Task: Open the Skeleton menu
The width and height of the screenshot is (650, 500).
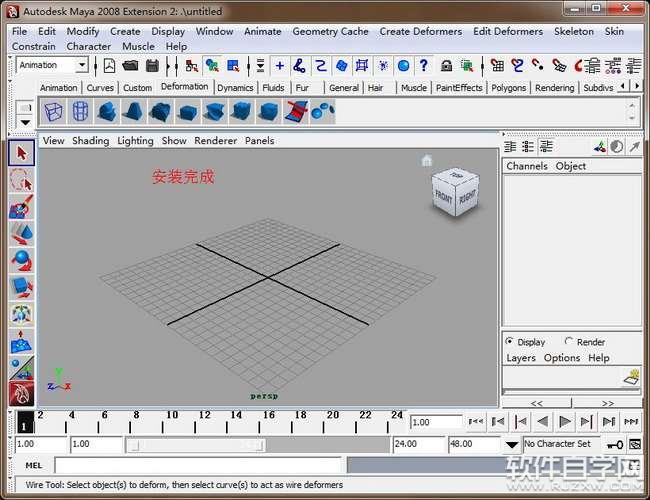Action: pos(574,32)
